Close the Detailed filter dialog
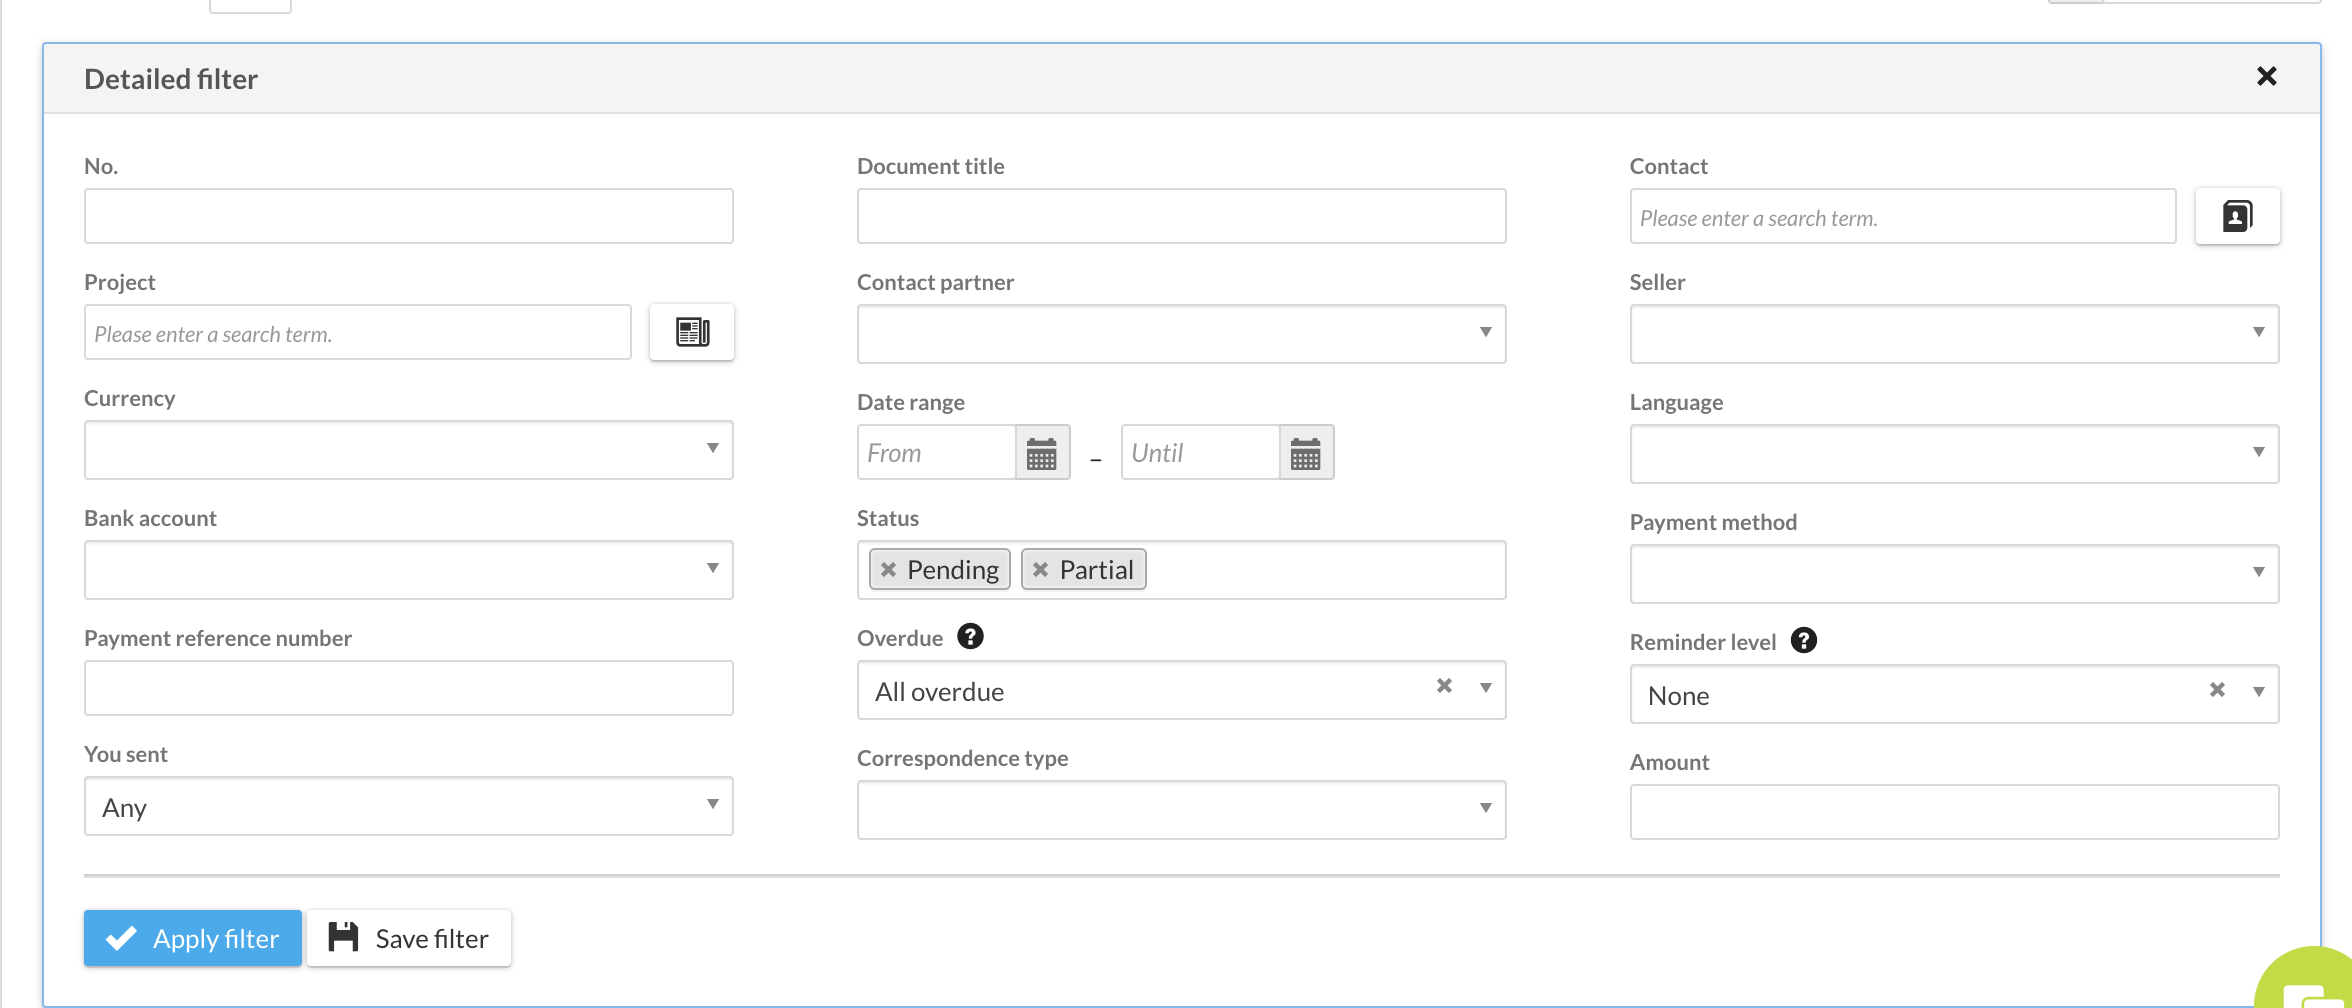Viewport: 2352px width, 1008px height. tap(2266, 77)
